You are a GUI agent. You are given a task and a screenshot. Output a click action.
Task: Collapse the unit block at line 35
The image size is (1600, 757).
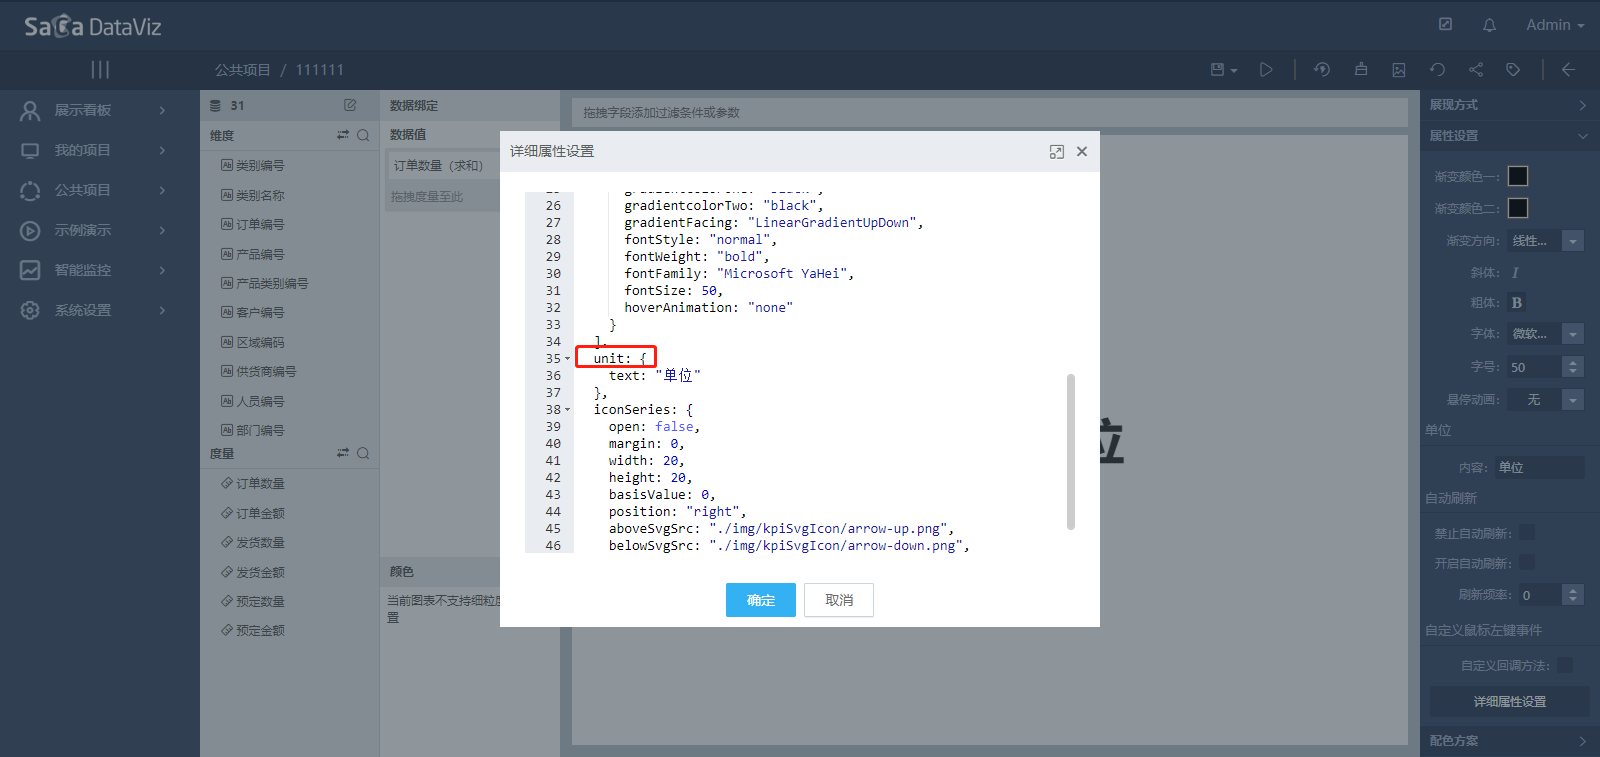click(x=568, y=359)
